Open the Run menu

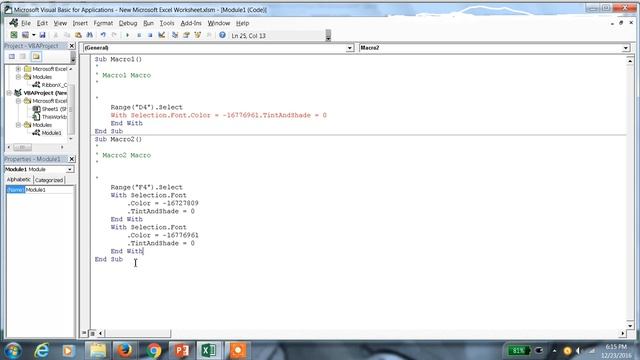(149, 23)
